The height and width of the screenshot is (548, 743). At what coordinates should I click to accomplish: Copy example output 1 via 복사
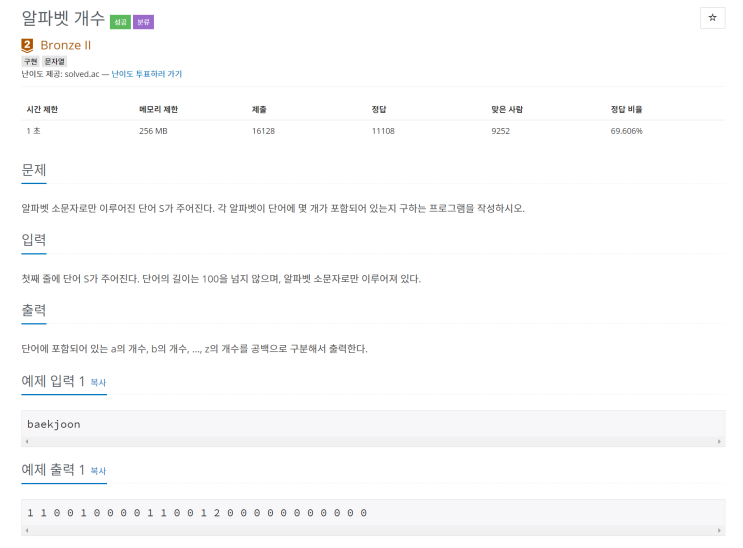pos(98,471)
